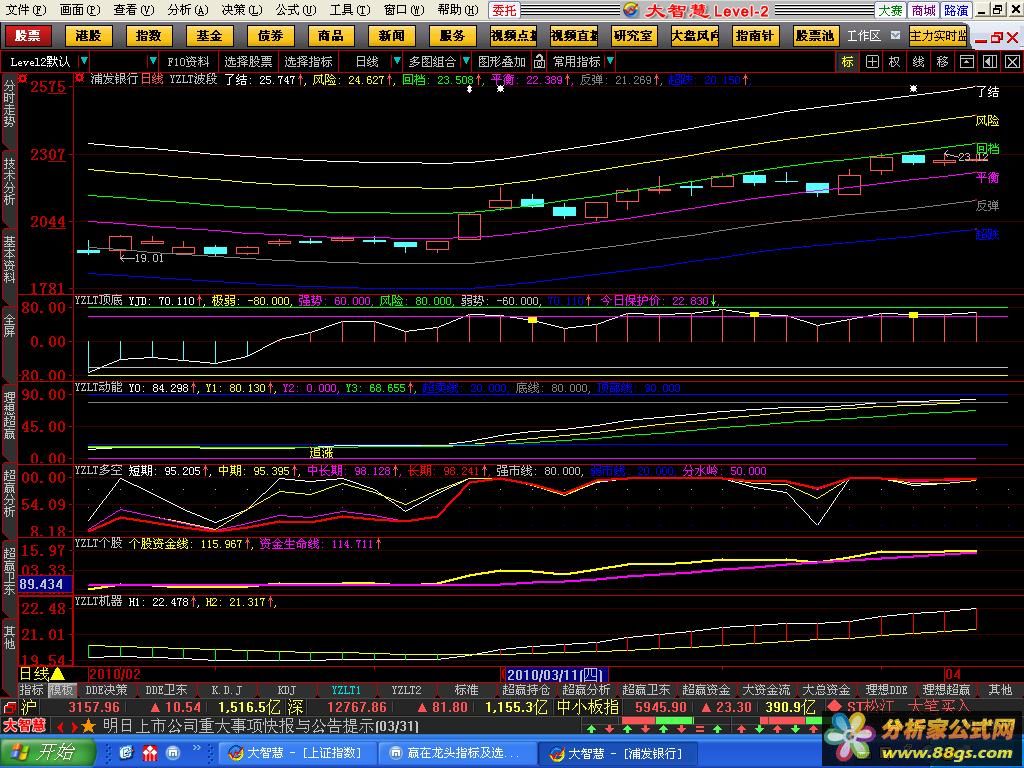Click the panel layout icon right of 移

[967, 62]
